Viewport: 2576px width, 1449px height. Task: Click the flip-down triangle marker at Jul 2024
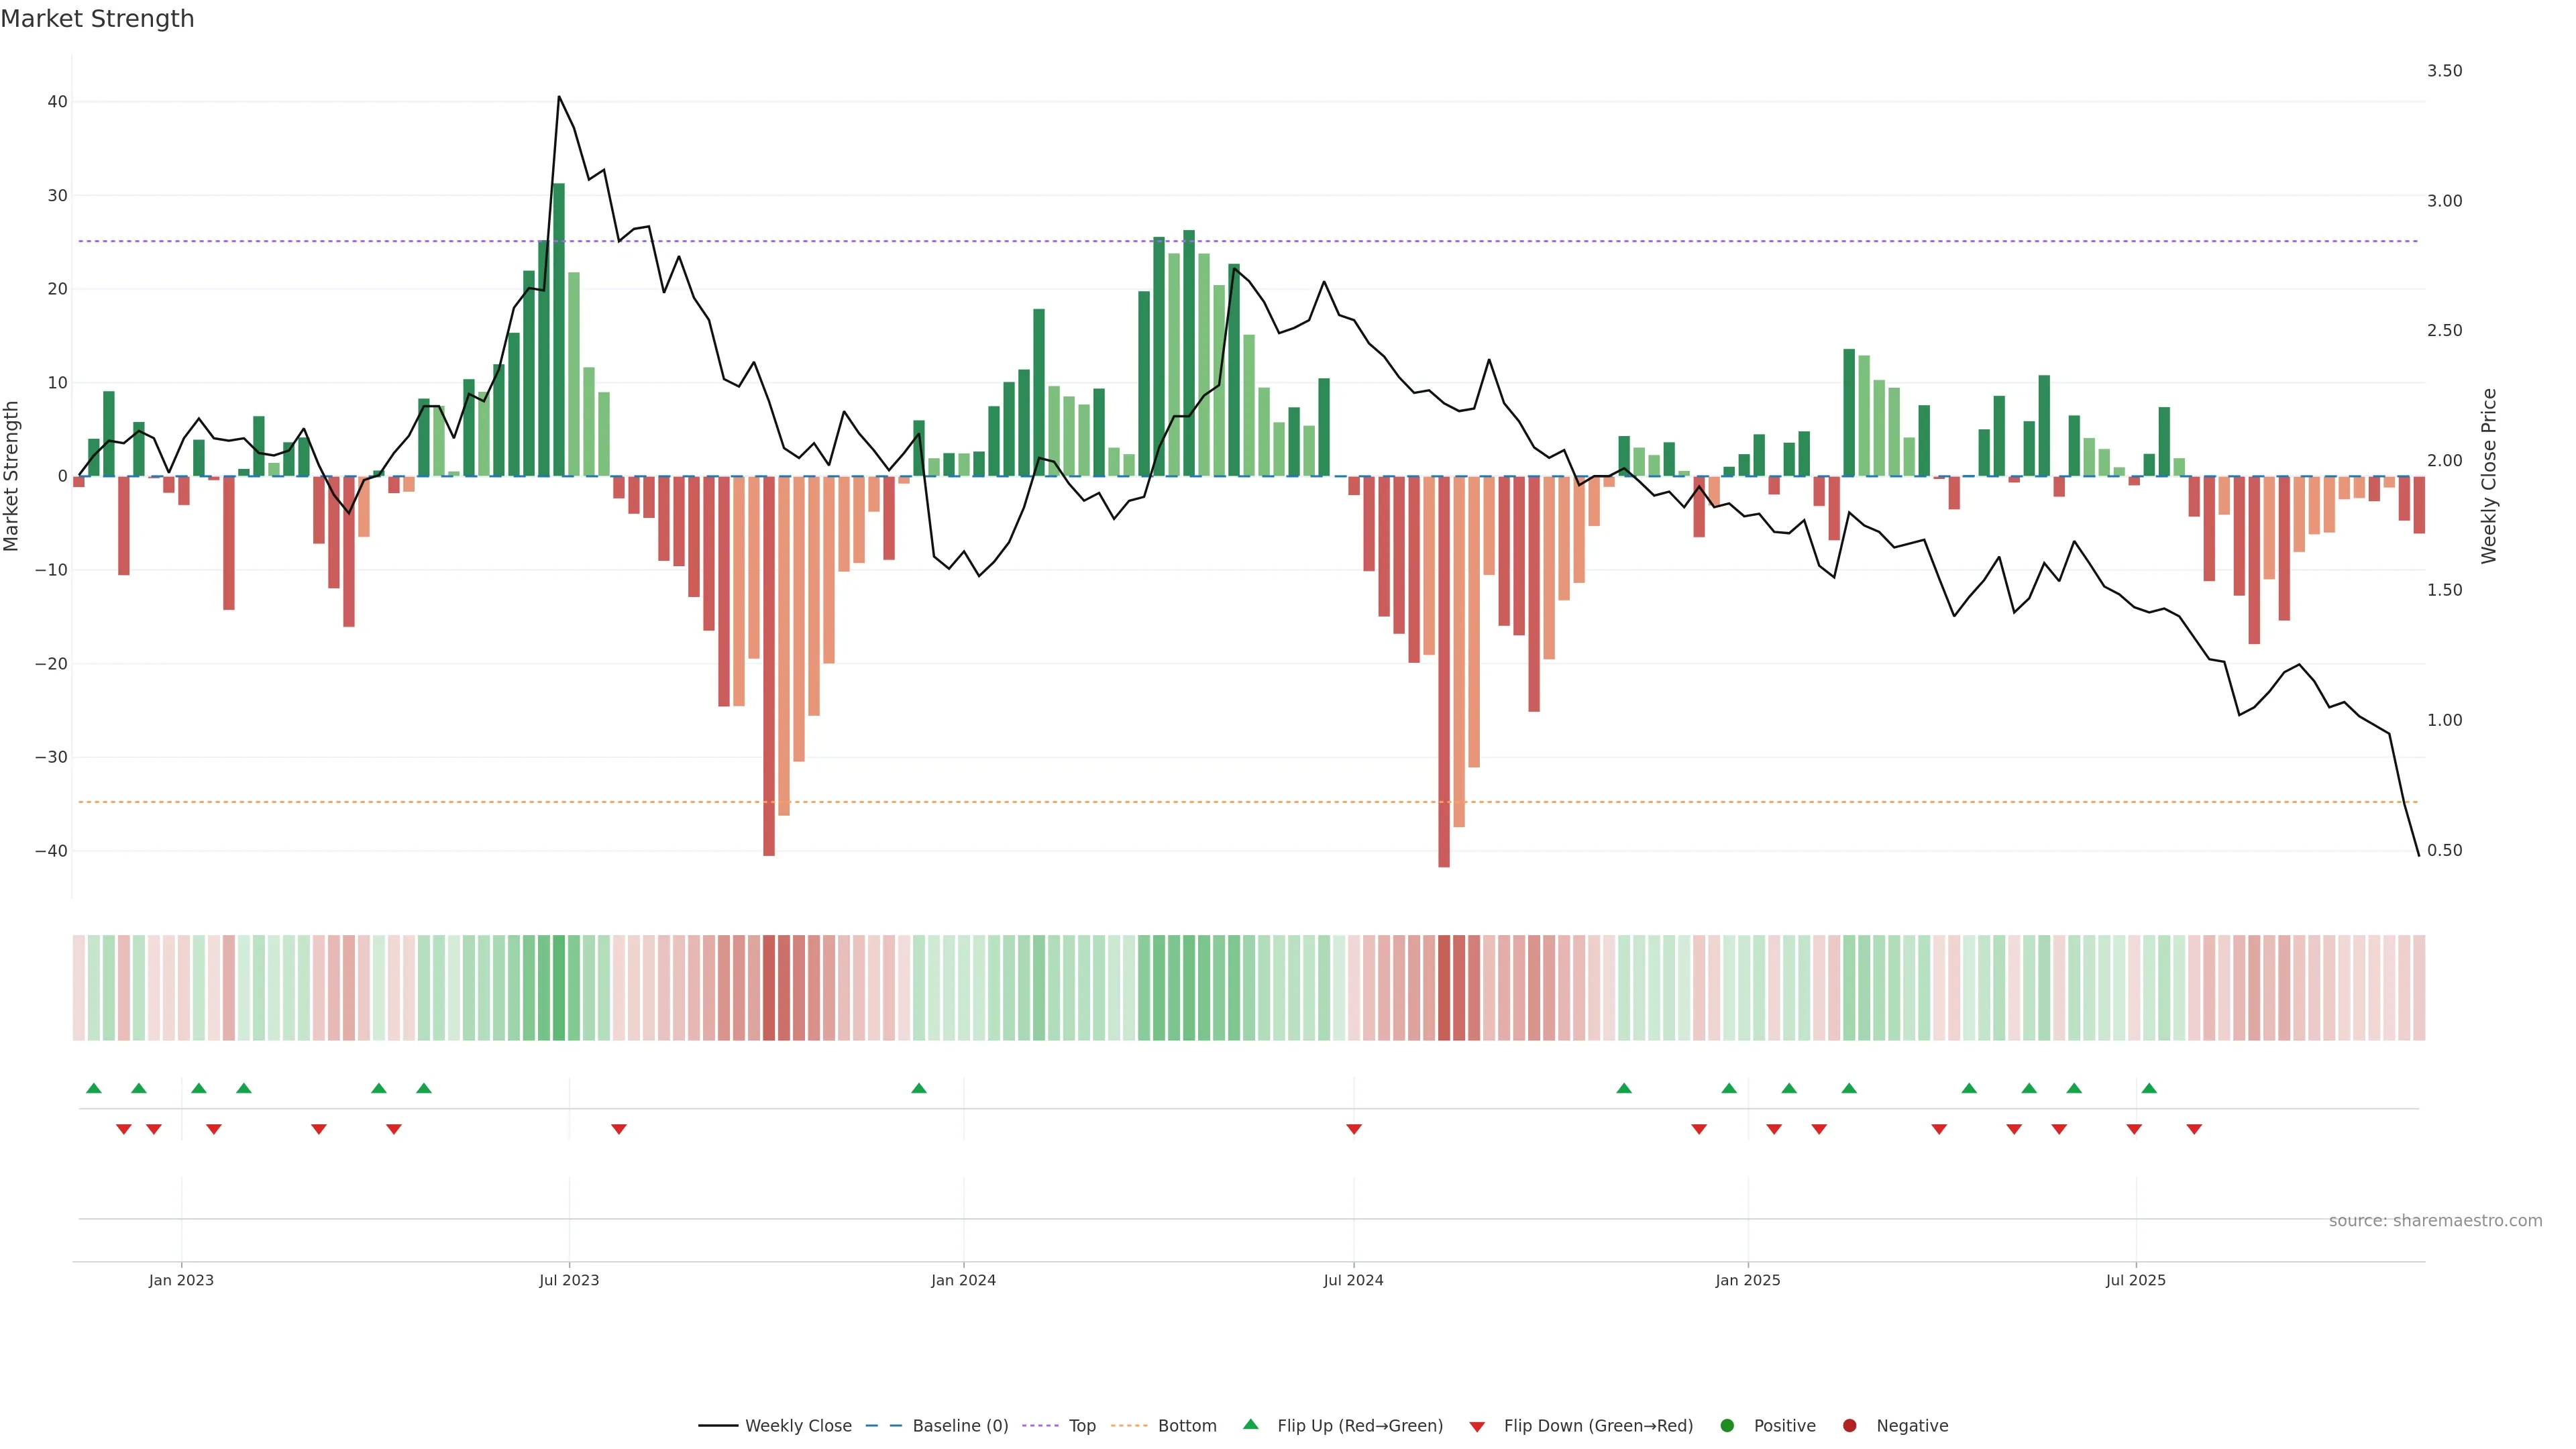[x=1354, y=1129]
